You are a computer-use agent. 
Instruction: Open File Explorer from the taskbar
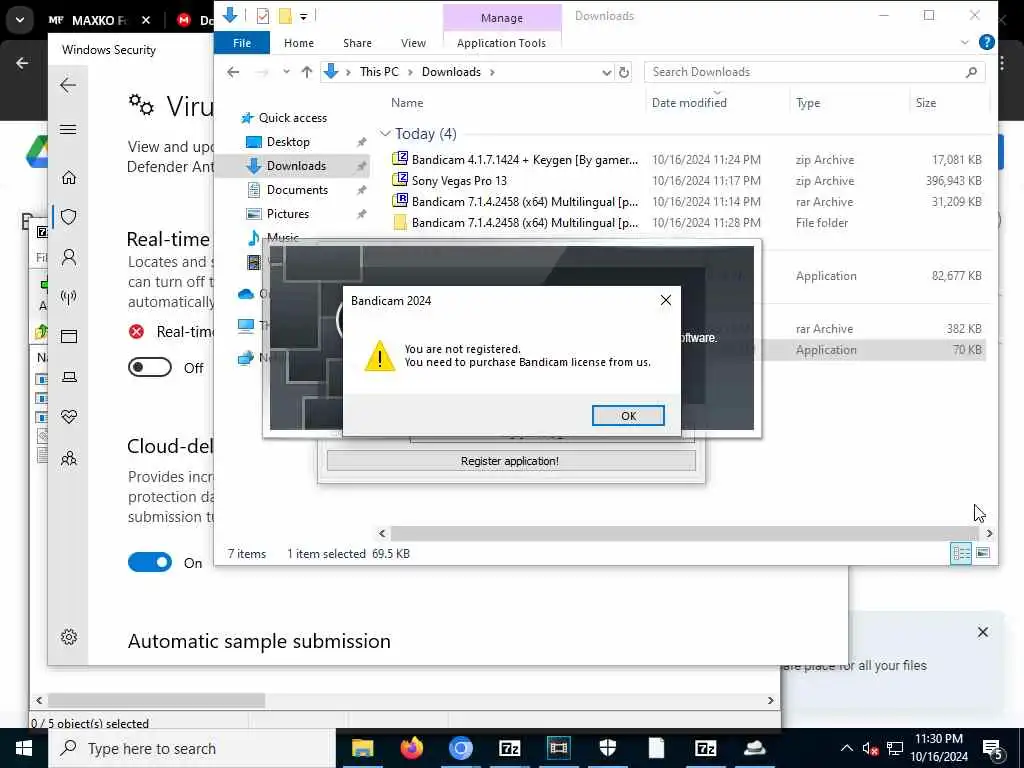(x=362, y=748)
